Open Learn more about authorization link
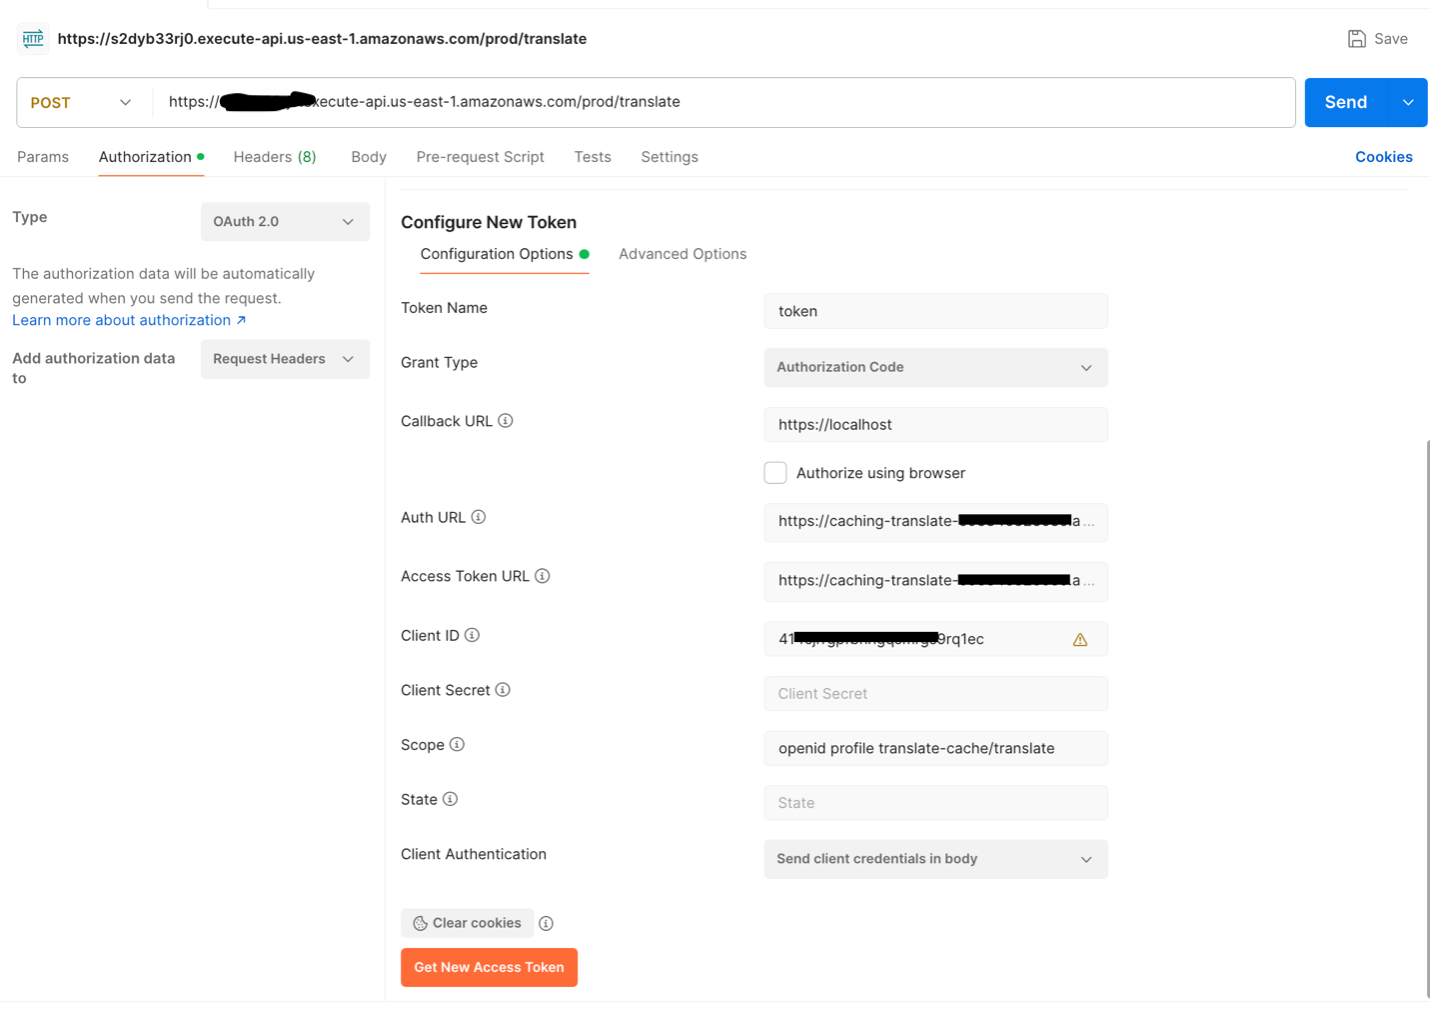This screenshot has width=1430, height=1014. tap(129, 320)
